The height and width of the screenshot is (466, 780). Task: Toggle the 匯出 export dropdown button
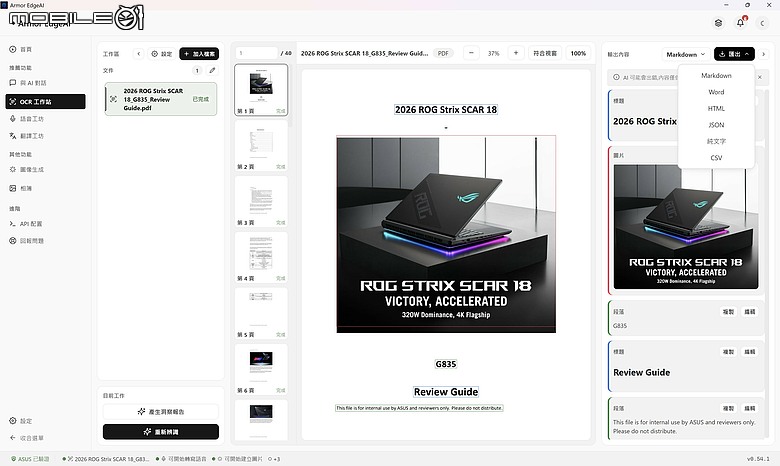(734, 54)
